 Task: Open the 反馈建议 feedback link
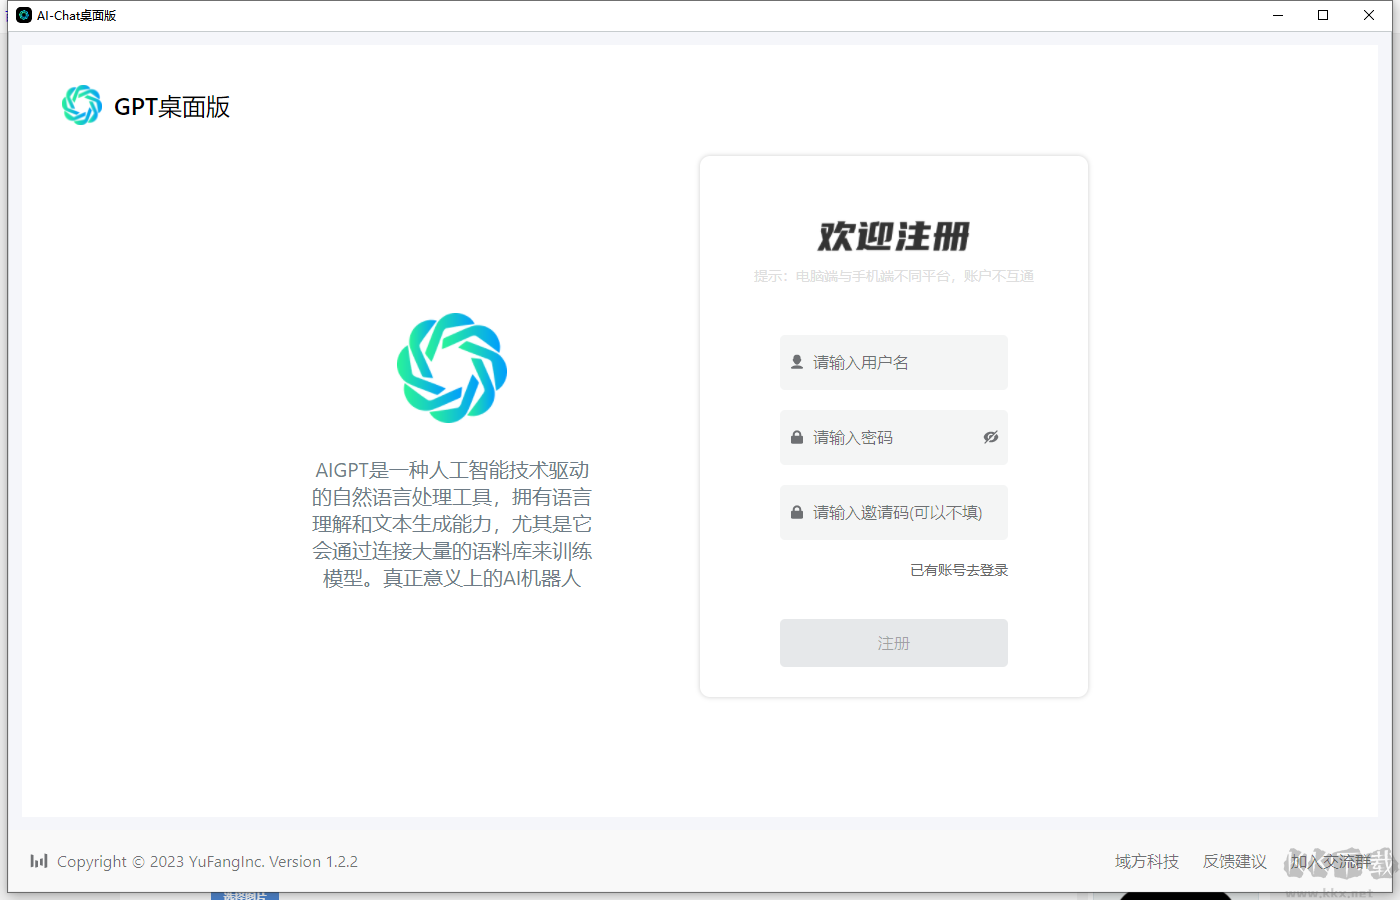point(1234,861)
